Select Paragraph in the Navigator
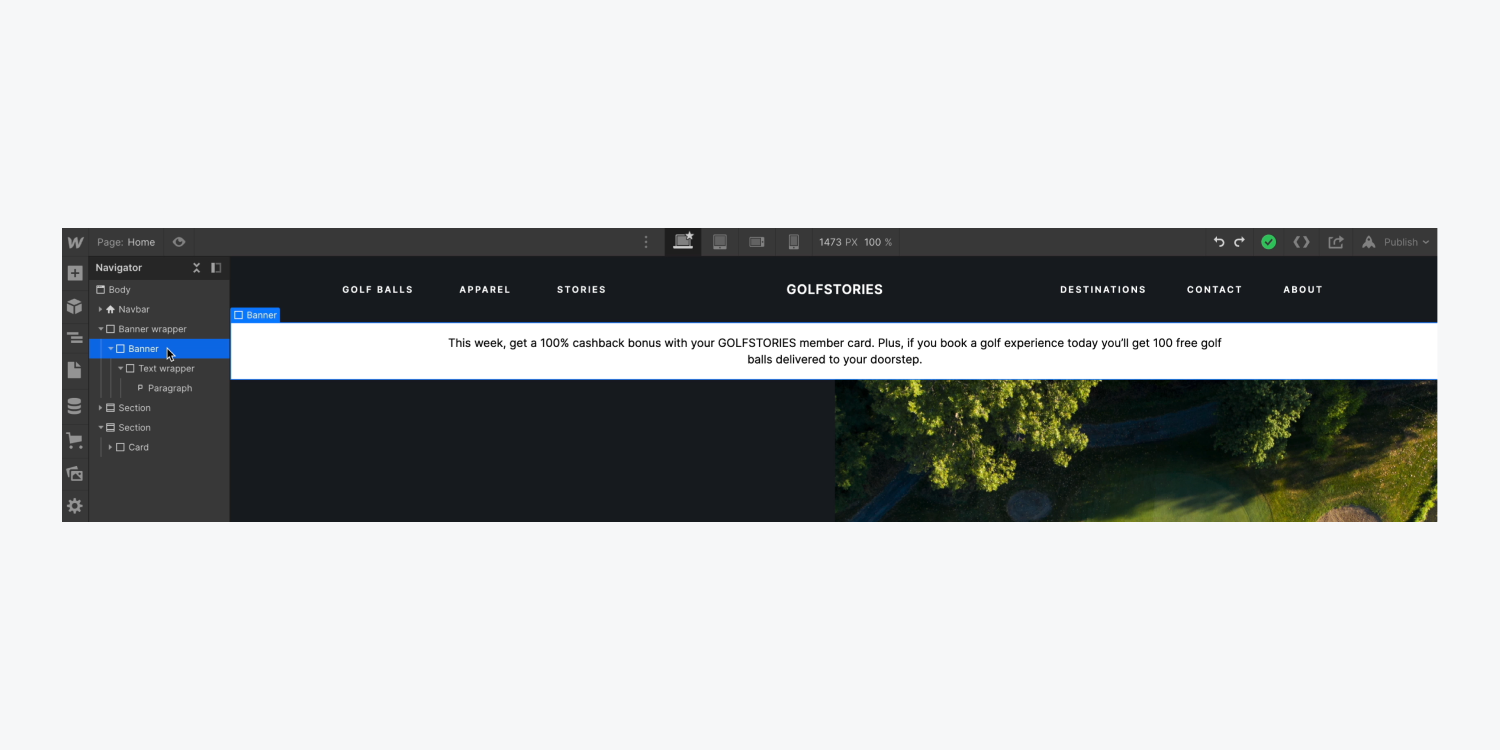1501x751 pixels. click(165, 388)
